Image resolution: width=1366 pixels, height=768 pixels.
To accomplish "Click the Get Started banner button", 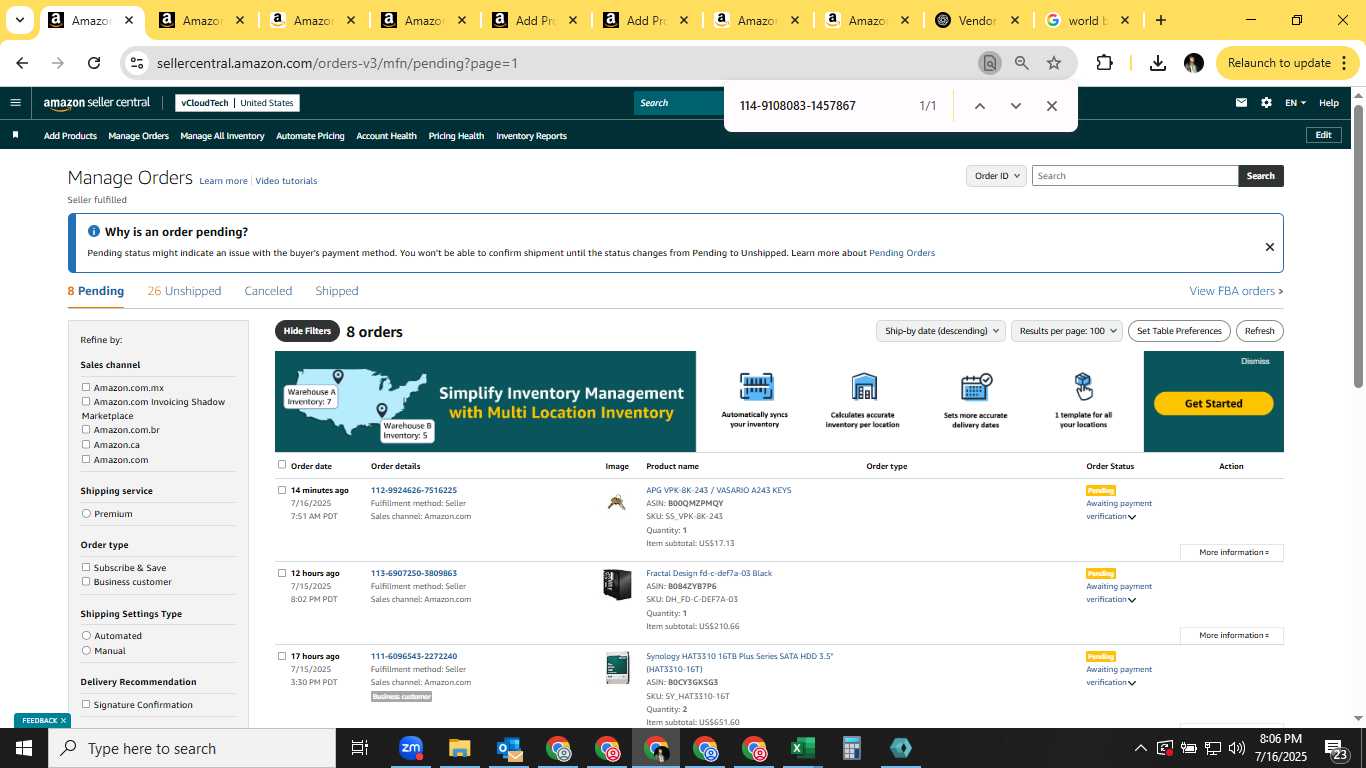I will click(x=1213, y=403).
